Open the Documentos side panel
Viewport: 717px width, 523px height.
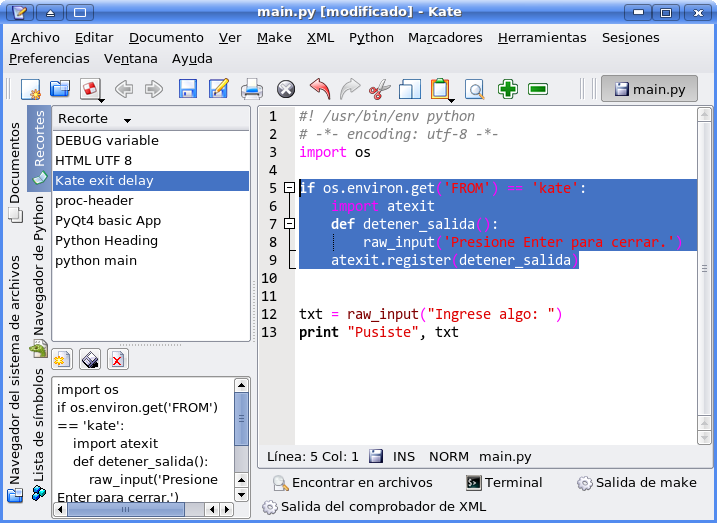tap(15, 172)
